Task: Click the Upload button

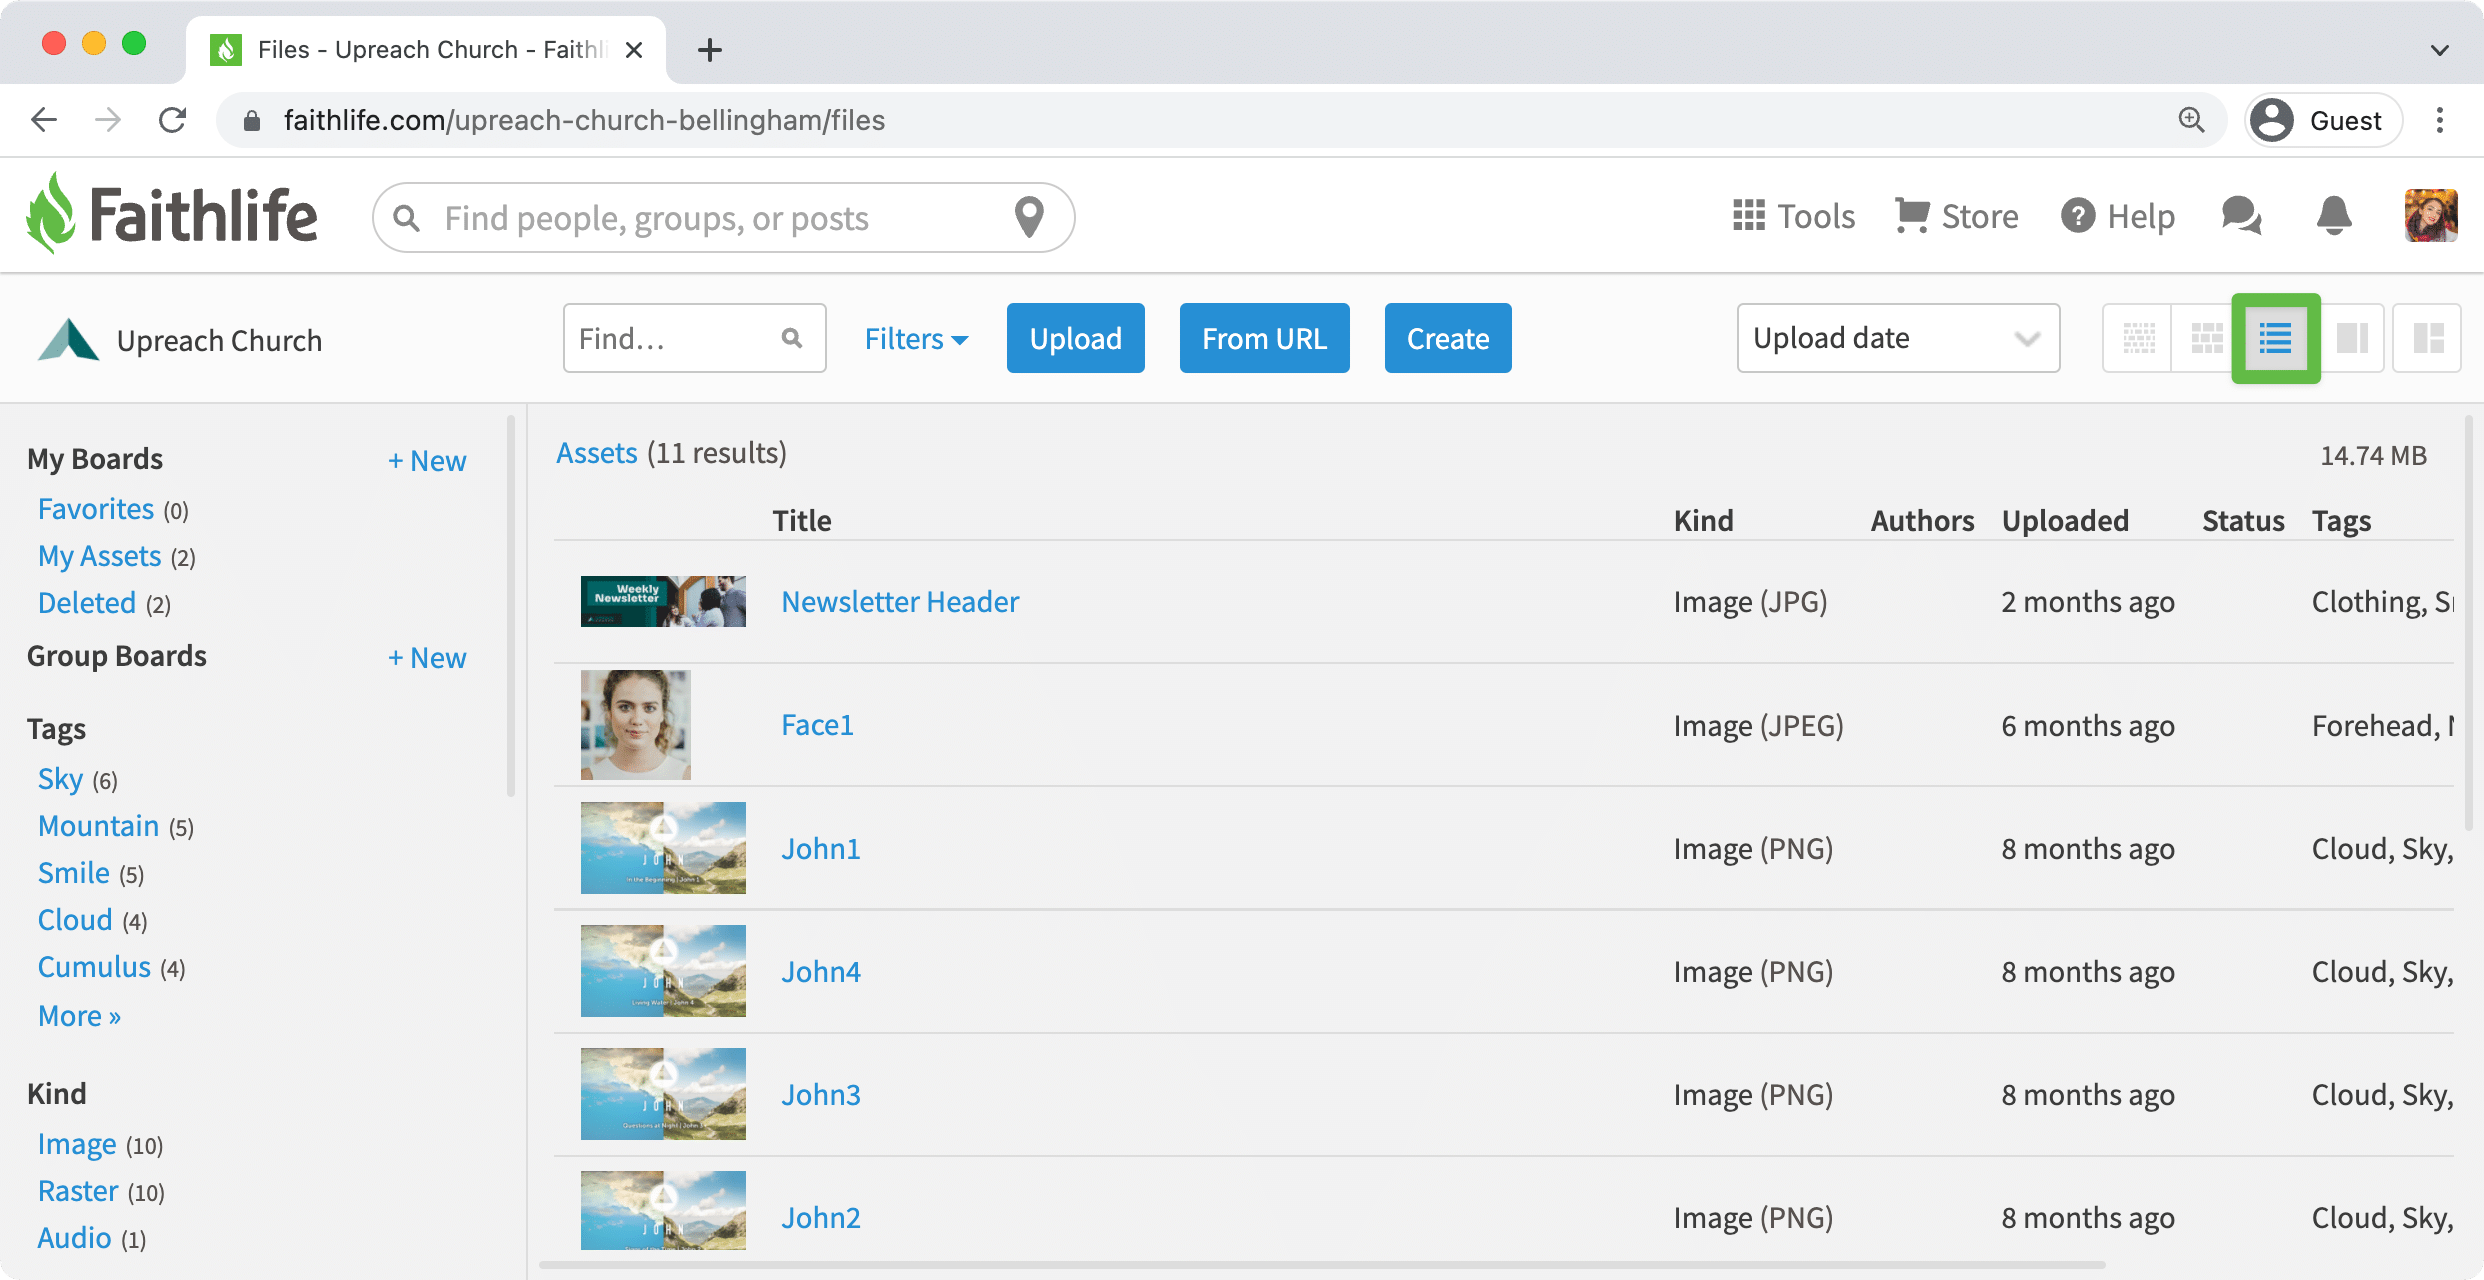Action: coord(1075,338)
